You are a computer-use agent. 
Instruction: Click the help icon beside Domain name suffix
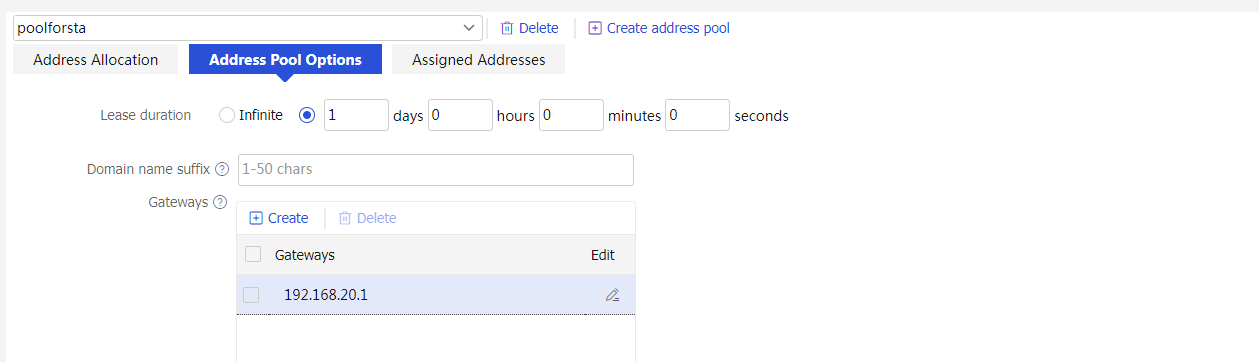[222, 170]
